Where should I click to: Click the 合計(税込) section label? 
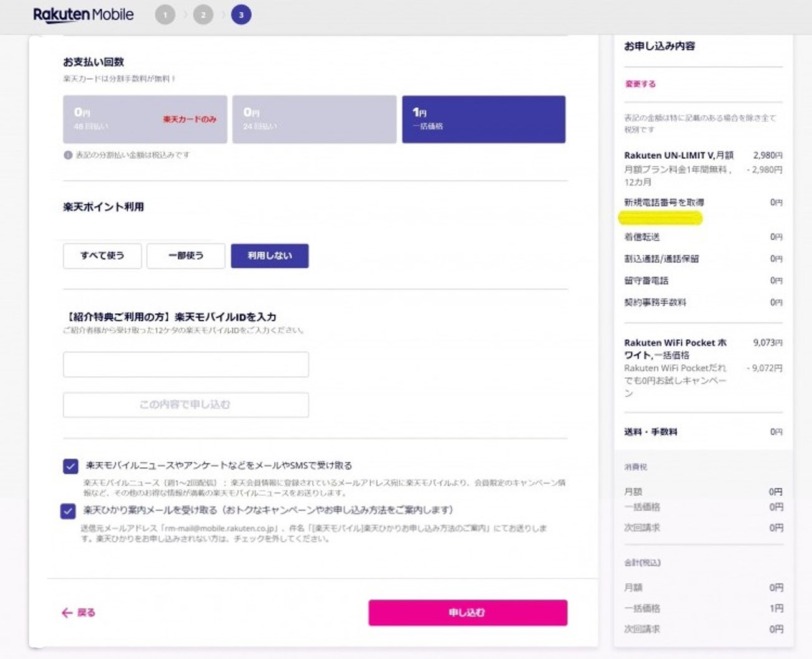(x=642, y=563)
